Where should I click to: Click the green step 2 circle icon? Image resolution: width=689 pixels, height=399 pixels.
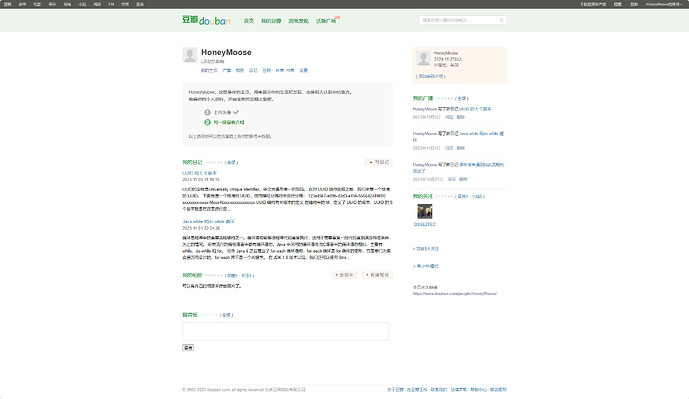207,122
